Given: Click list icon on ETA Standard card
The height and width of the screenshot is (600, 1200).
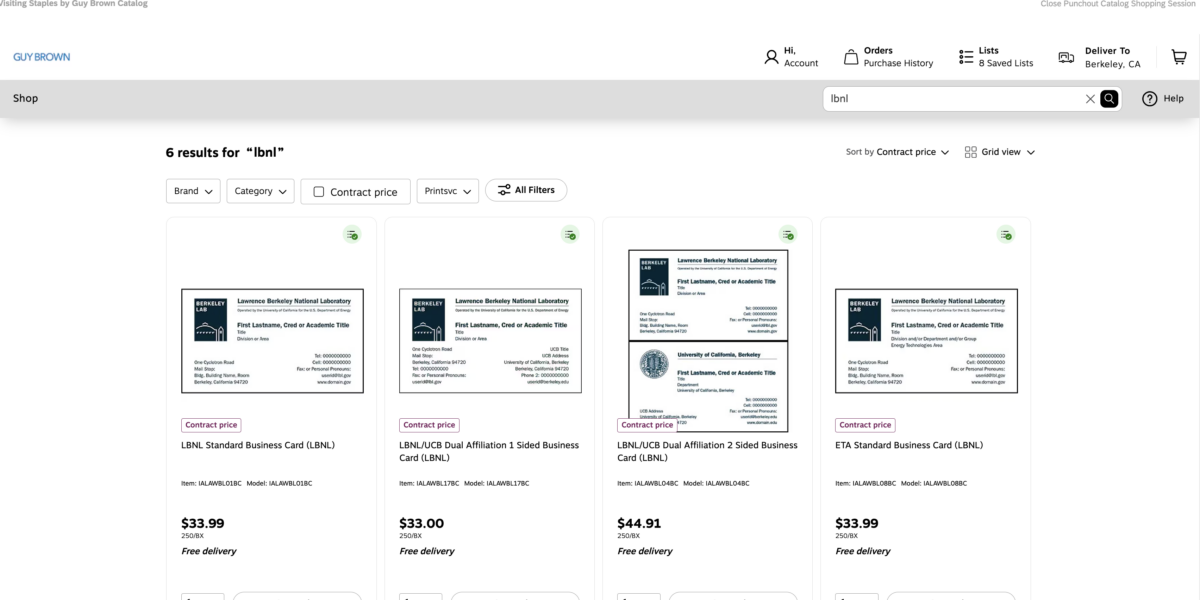Looking at the screenshot, I should point(1006,234).
